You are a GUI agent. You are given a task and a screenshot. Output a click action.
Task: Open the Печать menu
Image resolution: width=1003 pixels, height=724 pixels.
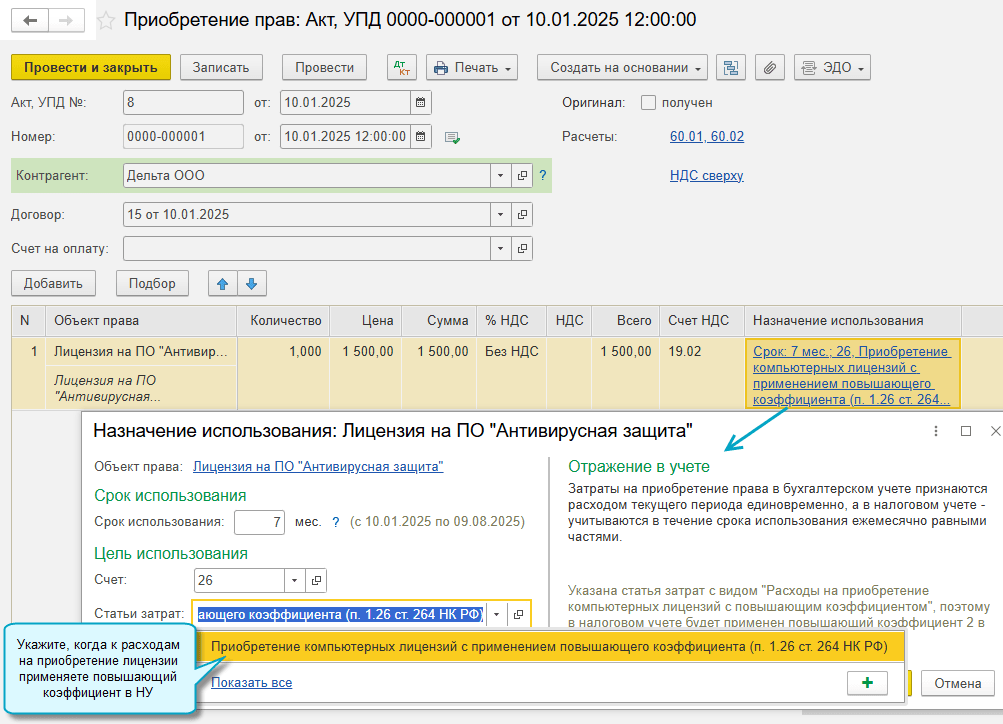[472, 68]
